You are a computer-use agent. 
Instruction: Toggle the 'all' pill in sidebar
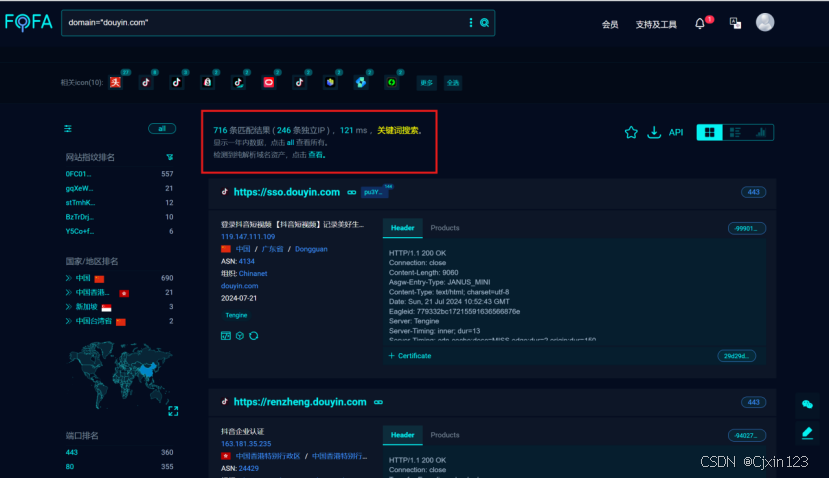tap(162, 128)
